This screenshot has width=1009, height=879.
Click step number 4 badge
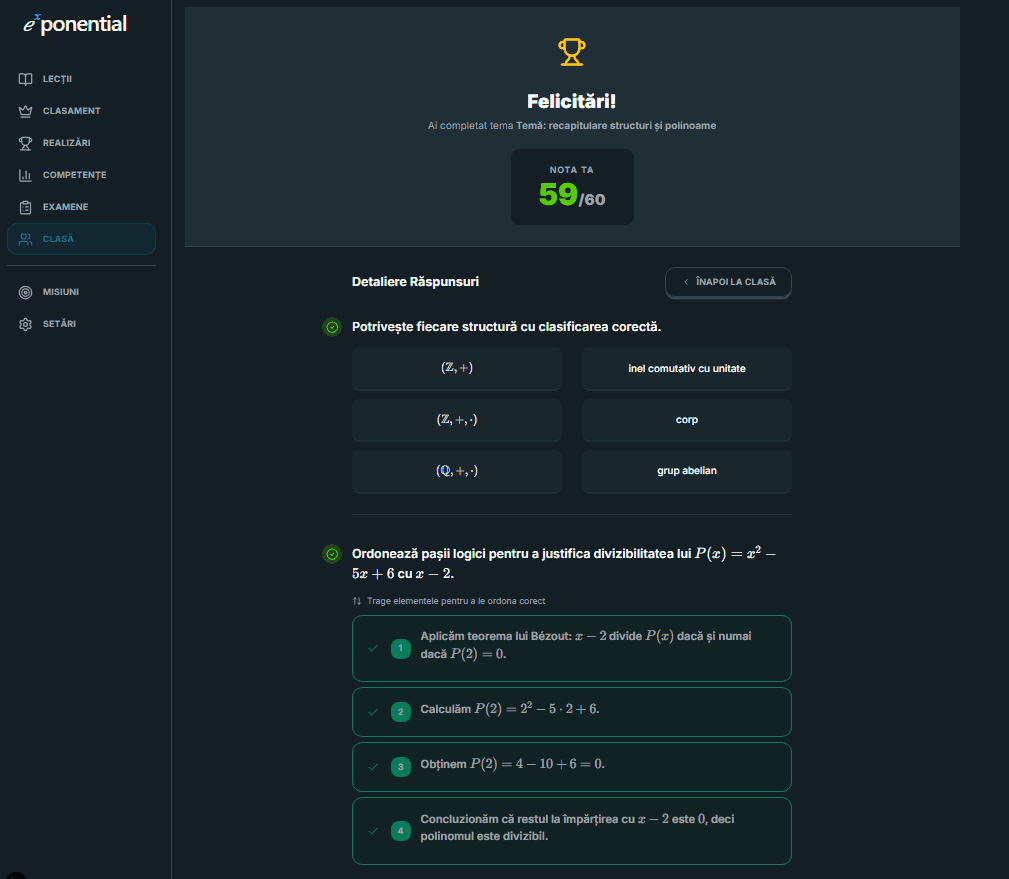tap(401, 831)
